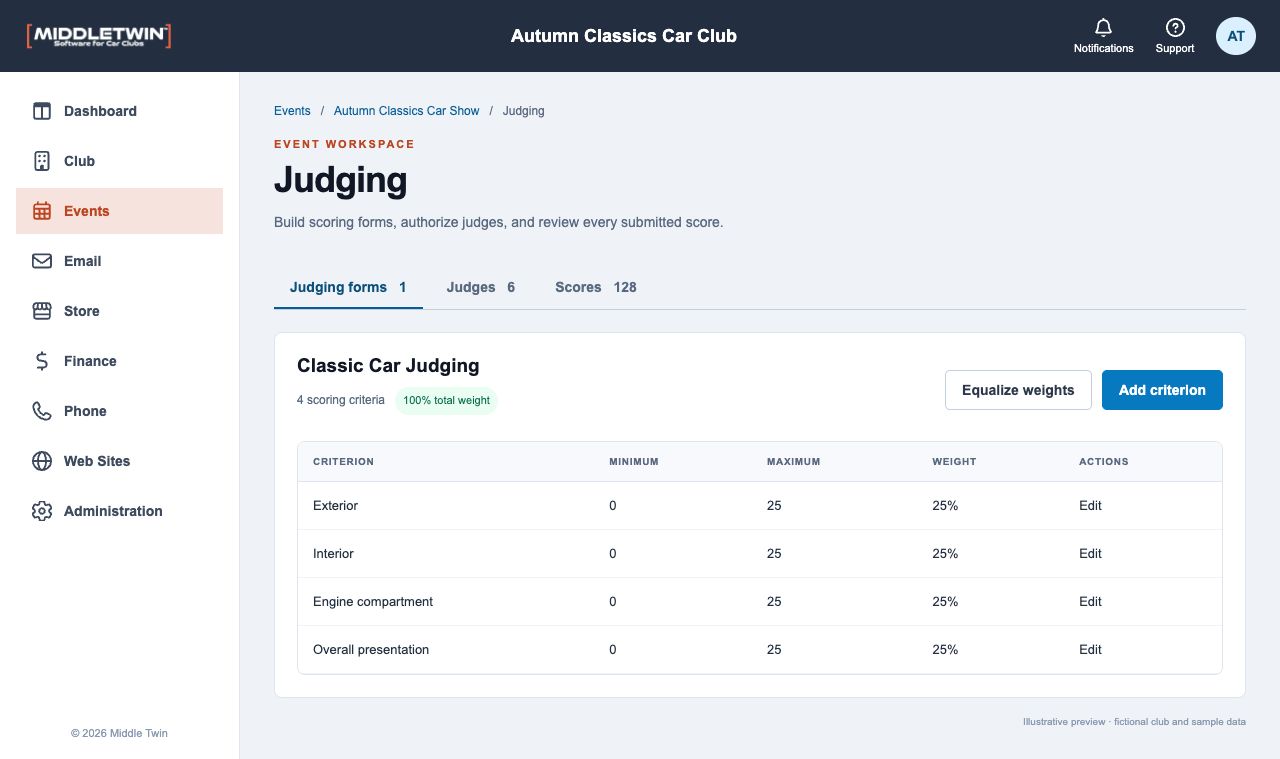Click the Events calendar icon
The image size is (1280, 759).
pos(42,211)
